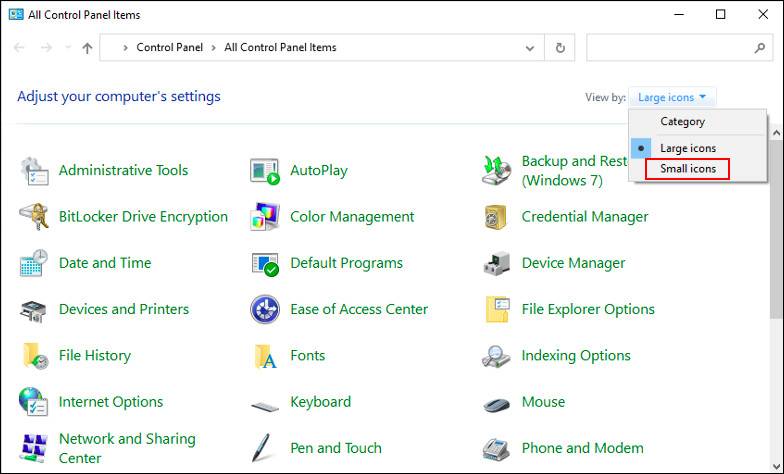Open the Indexing Options link
The width and height of the screenshot is (784, 474).
(576, 356)
